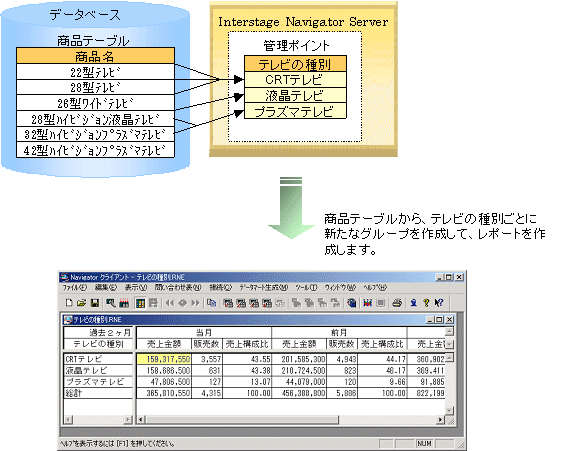
Task: Click the Save floppy disk icon
Action: pos(95,303)
